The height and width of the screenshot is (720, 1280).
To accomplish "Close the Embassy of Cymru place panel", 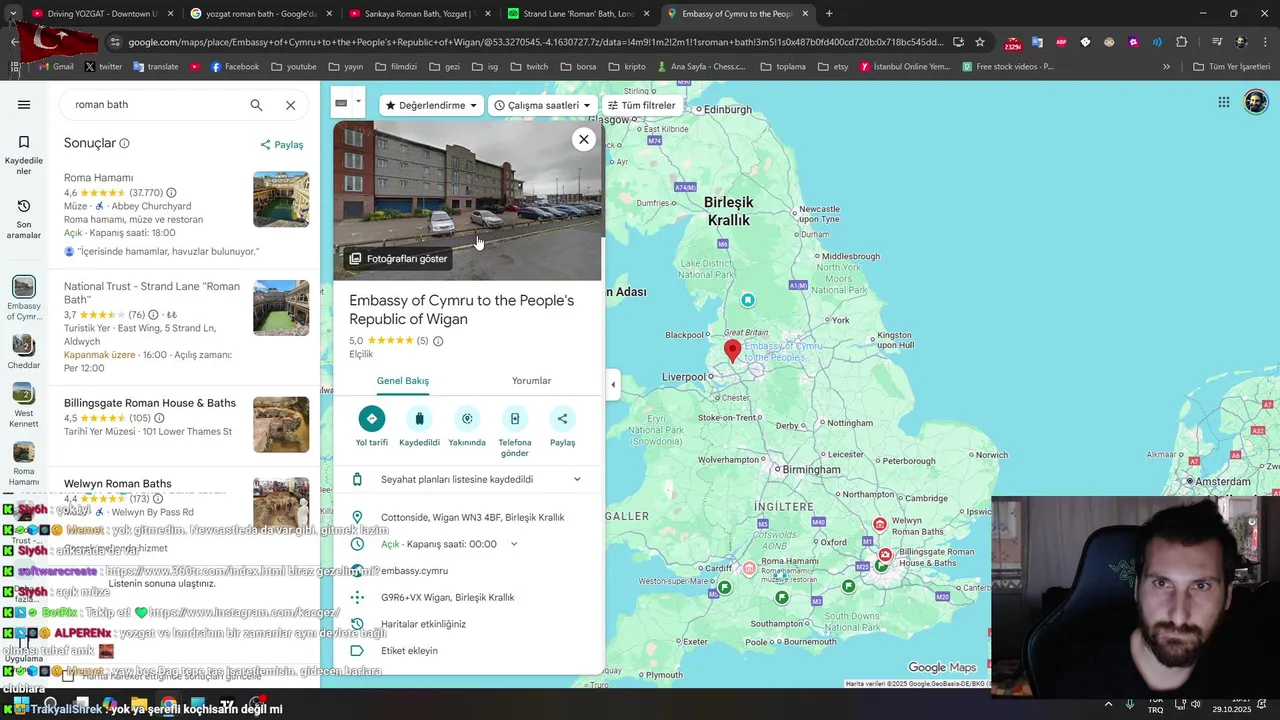I will point(584,139).
